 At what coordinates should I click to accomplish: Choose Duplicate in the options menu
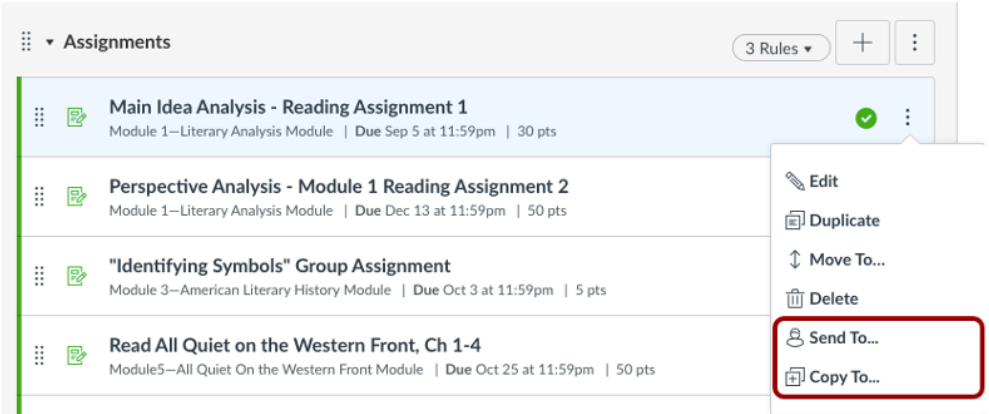(833, 220)
